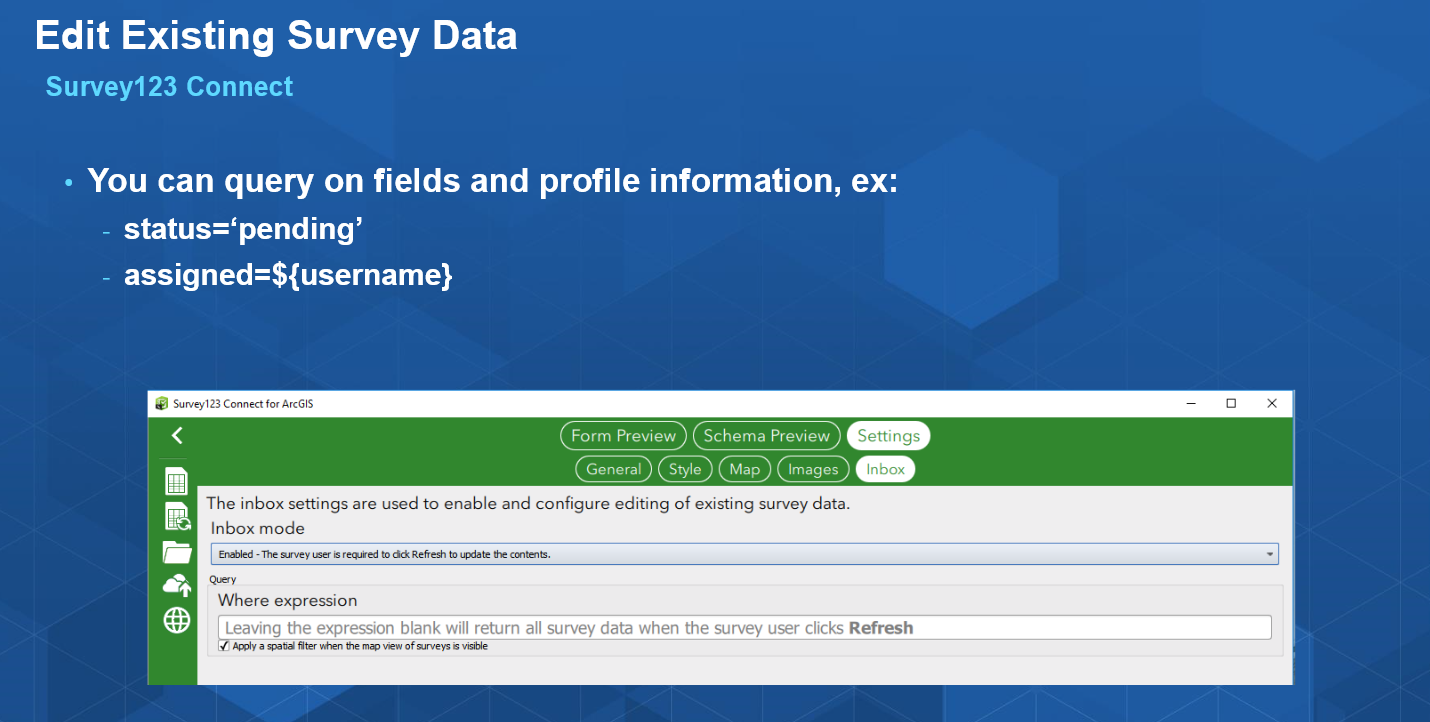Maximize the Survey123 Connect window
The height and width of the screenshot is (722, 1430).
click(1231, 404)
